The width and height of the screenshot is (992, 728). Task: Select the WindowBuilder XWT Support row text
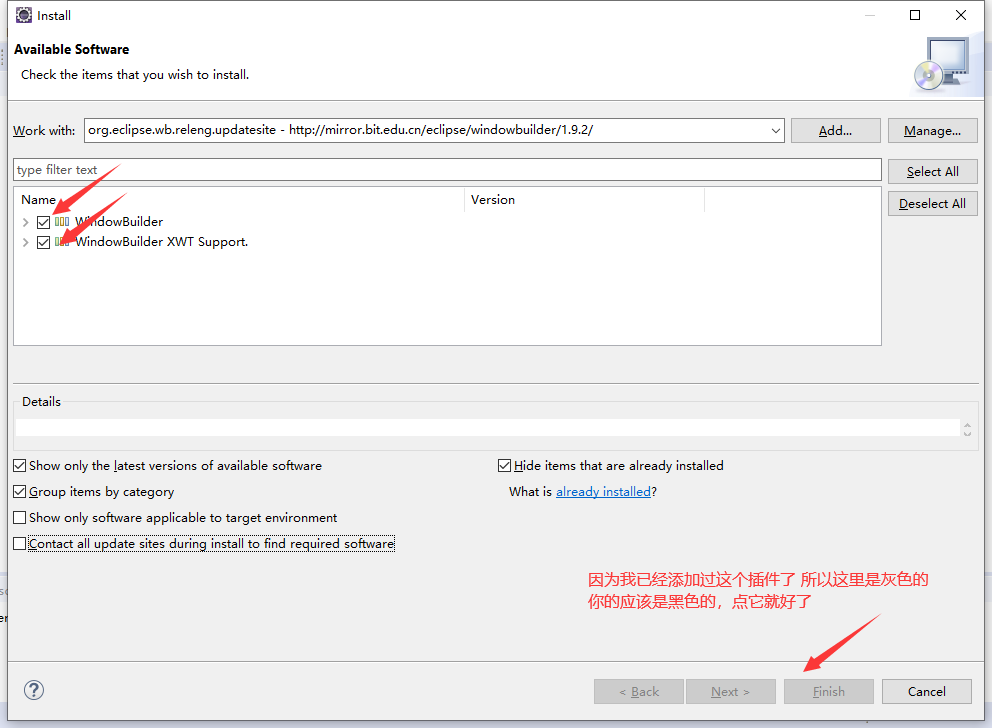pyautogui.click(x=161, y=242)
